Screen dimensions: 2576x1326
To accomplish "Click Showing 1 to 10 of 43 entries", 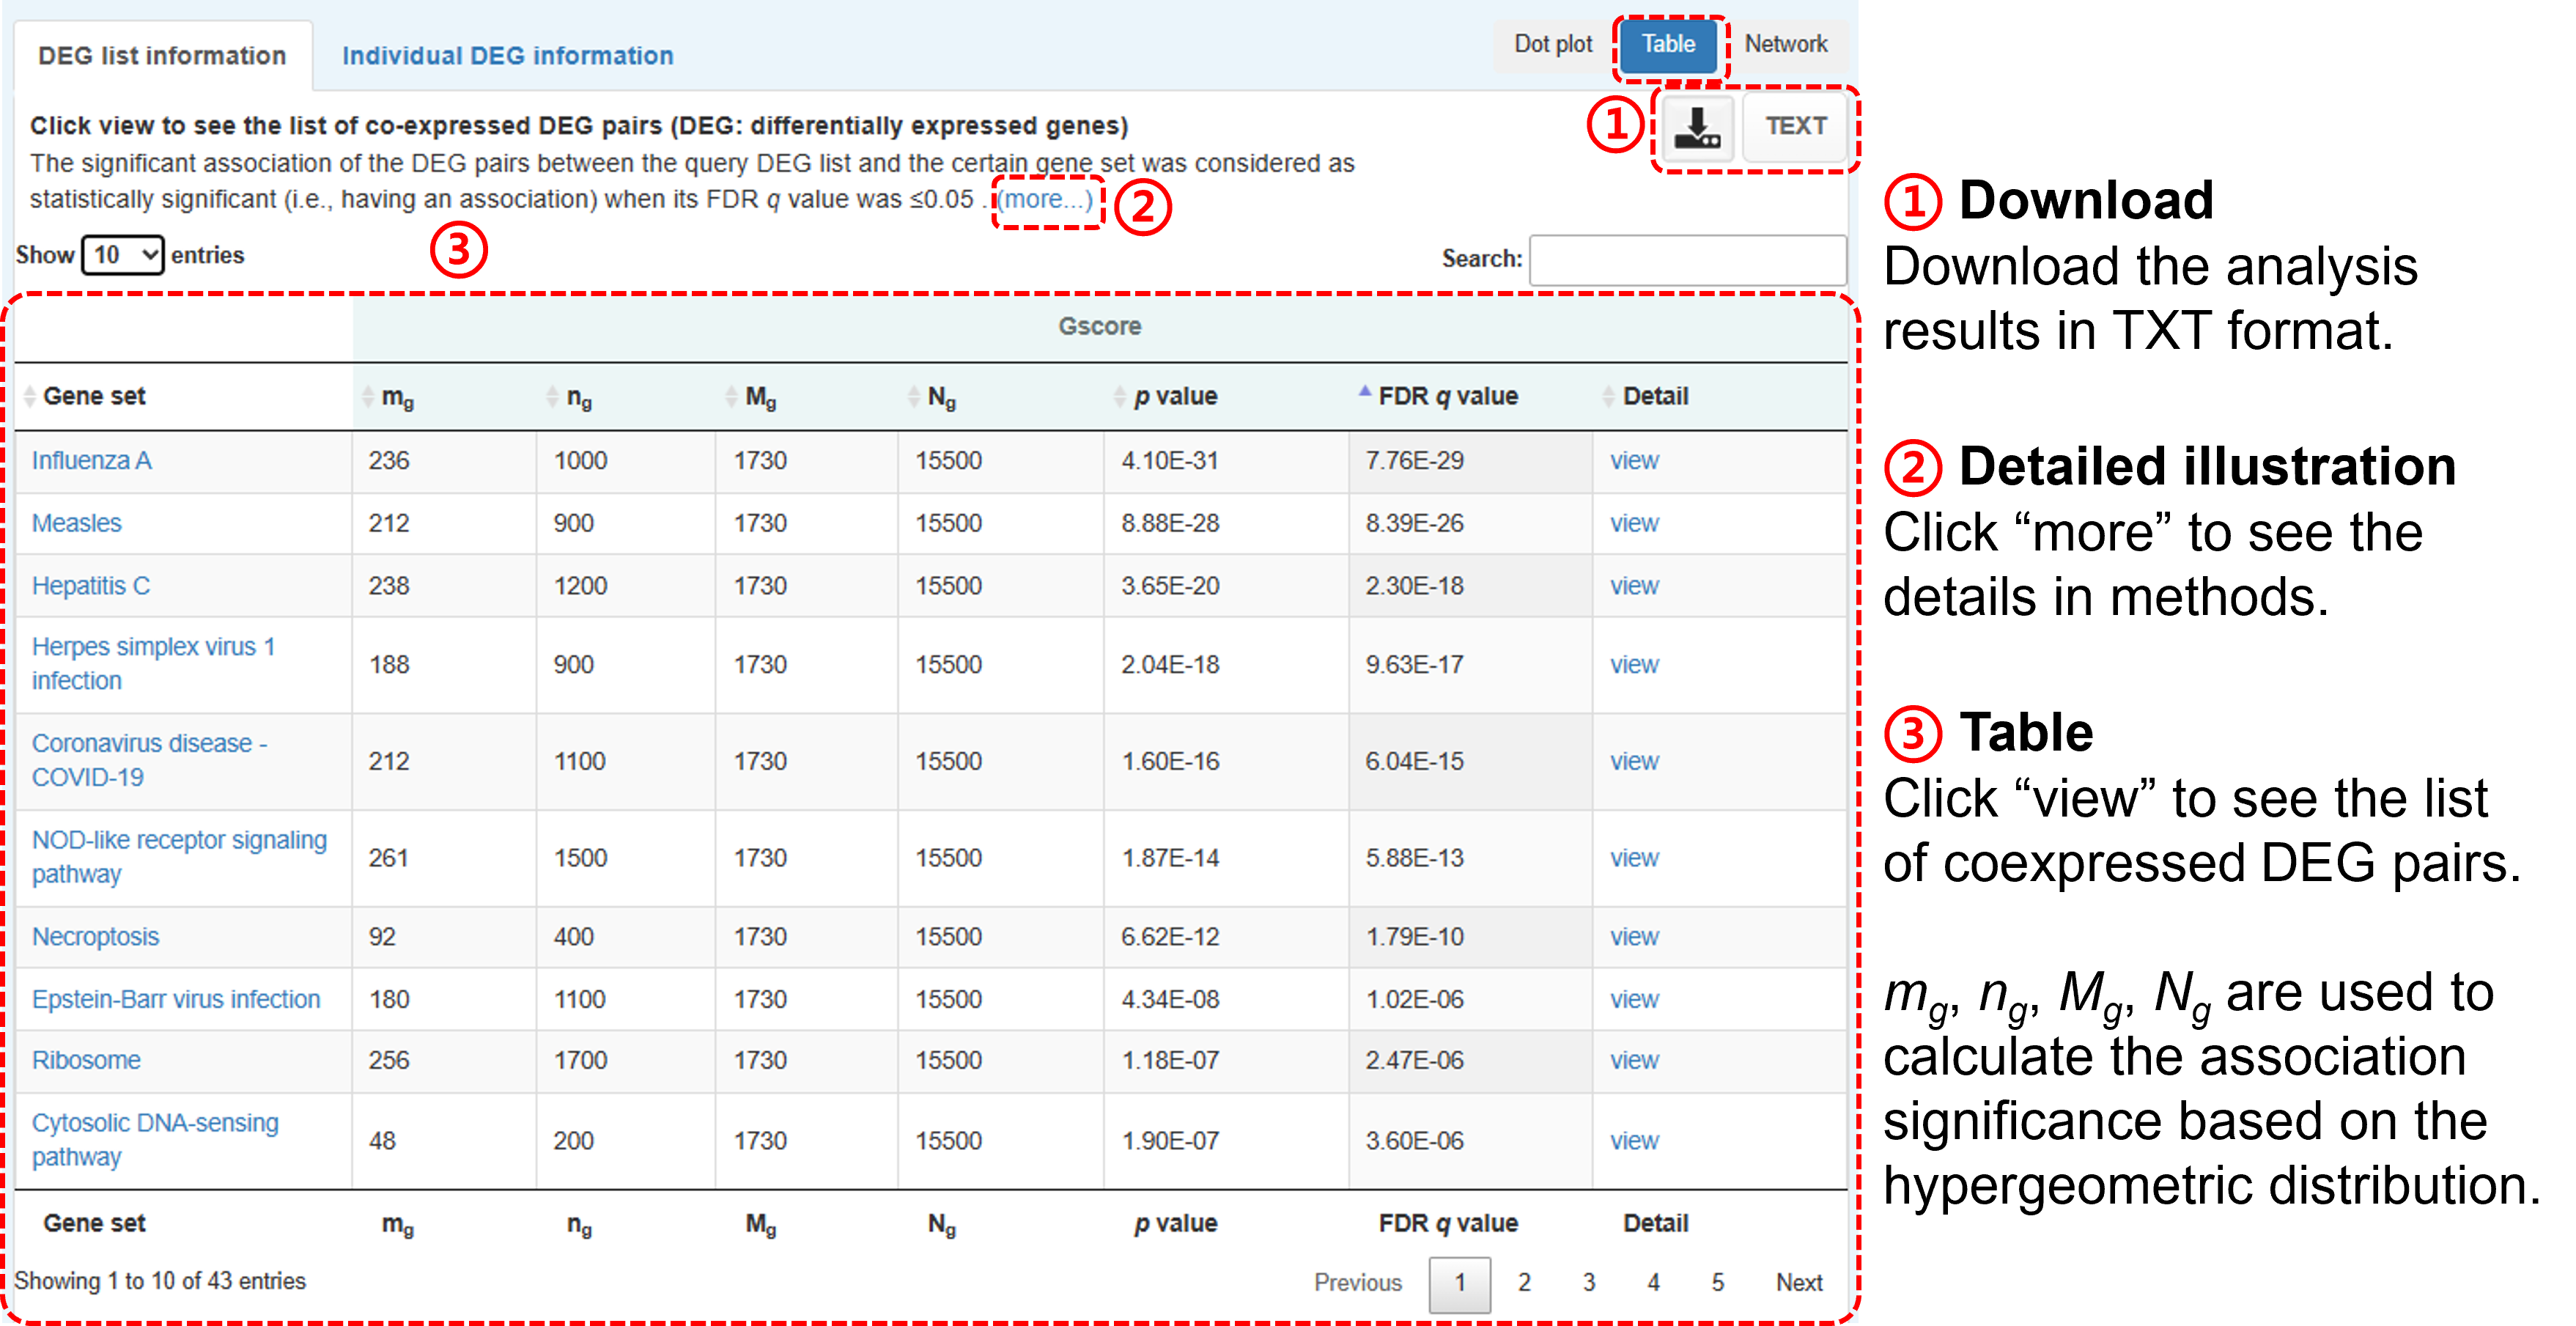I will click(x=160, y=1281).
